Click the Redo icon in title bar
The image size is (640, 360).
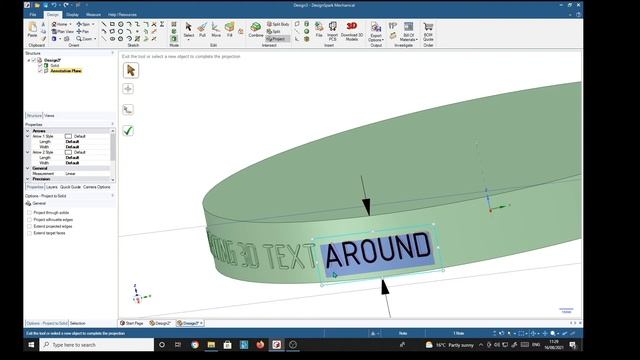[x=65, y=5]
